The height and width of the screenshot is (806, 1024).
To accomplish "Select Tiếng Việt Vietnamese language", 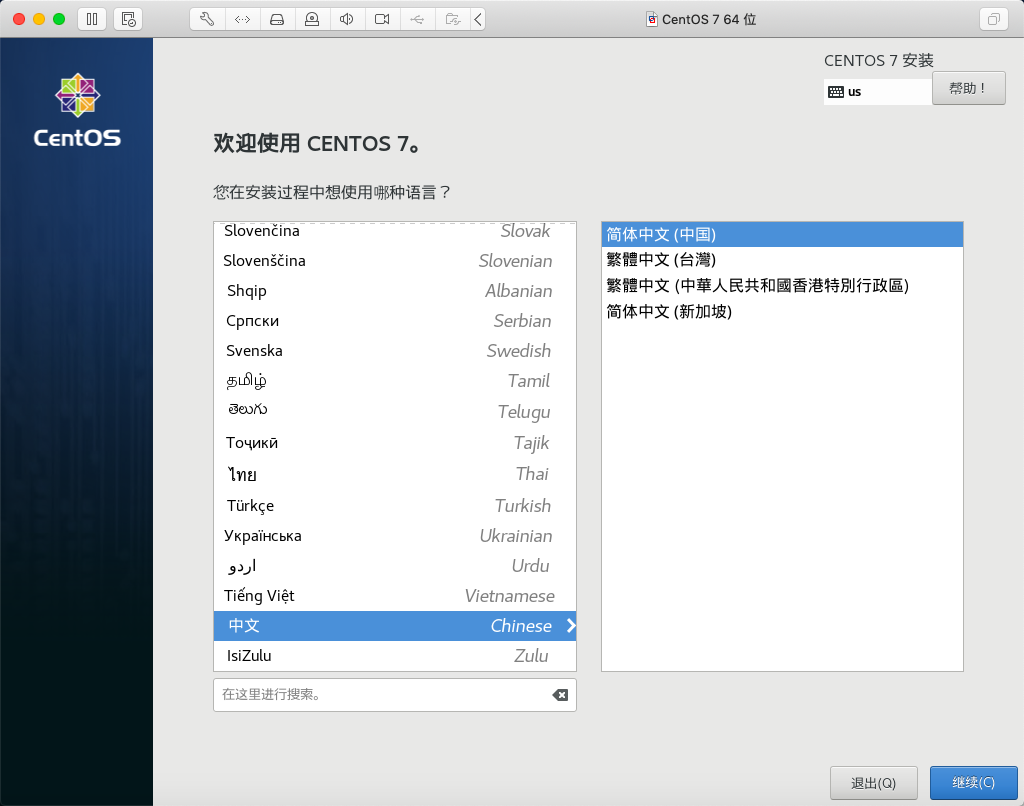I will 394,596.
